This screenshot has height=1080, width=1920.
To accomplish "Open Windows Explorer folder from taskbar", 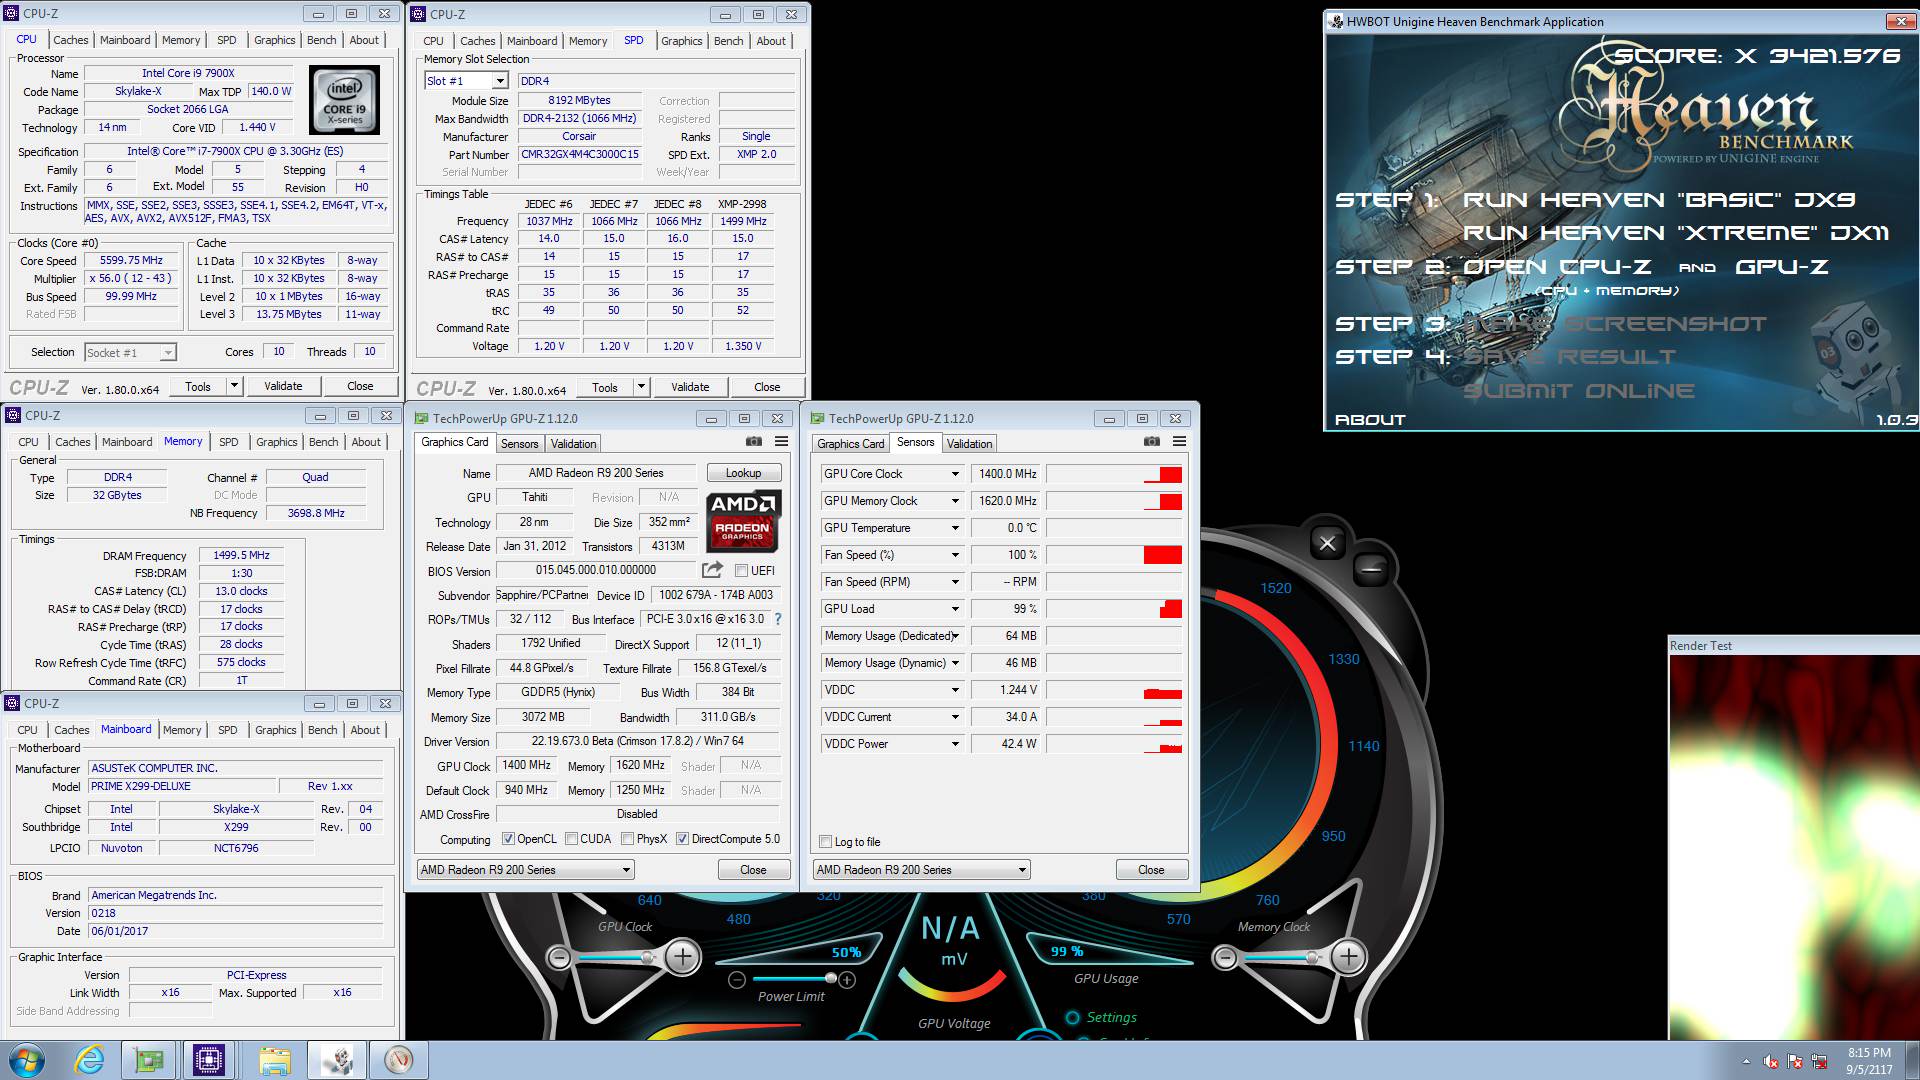I will click(x=274, y=1060).
